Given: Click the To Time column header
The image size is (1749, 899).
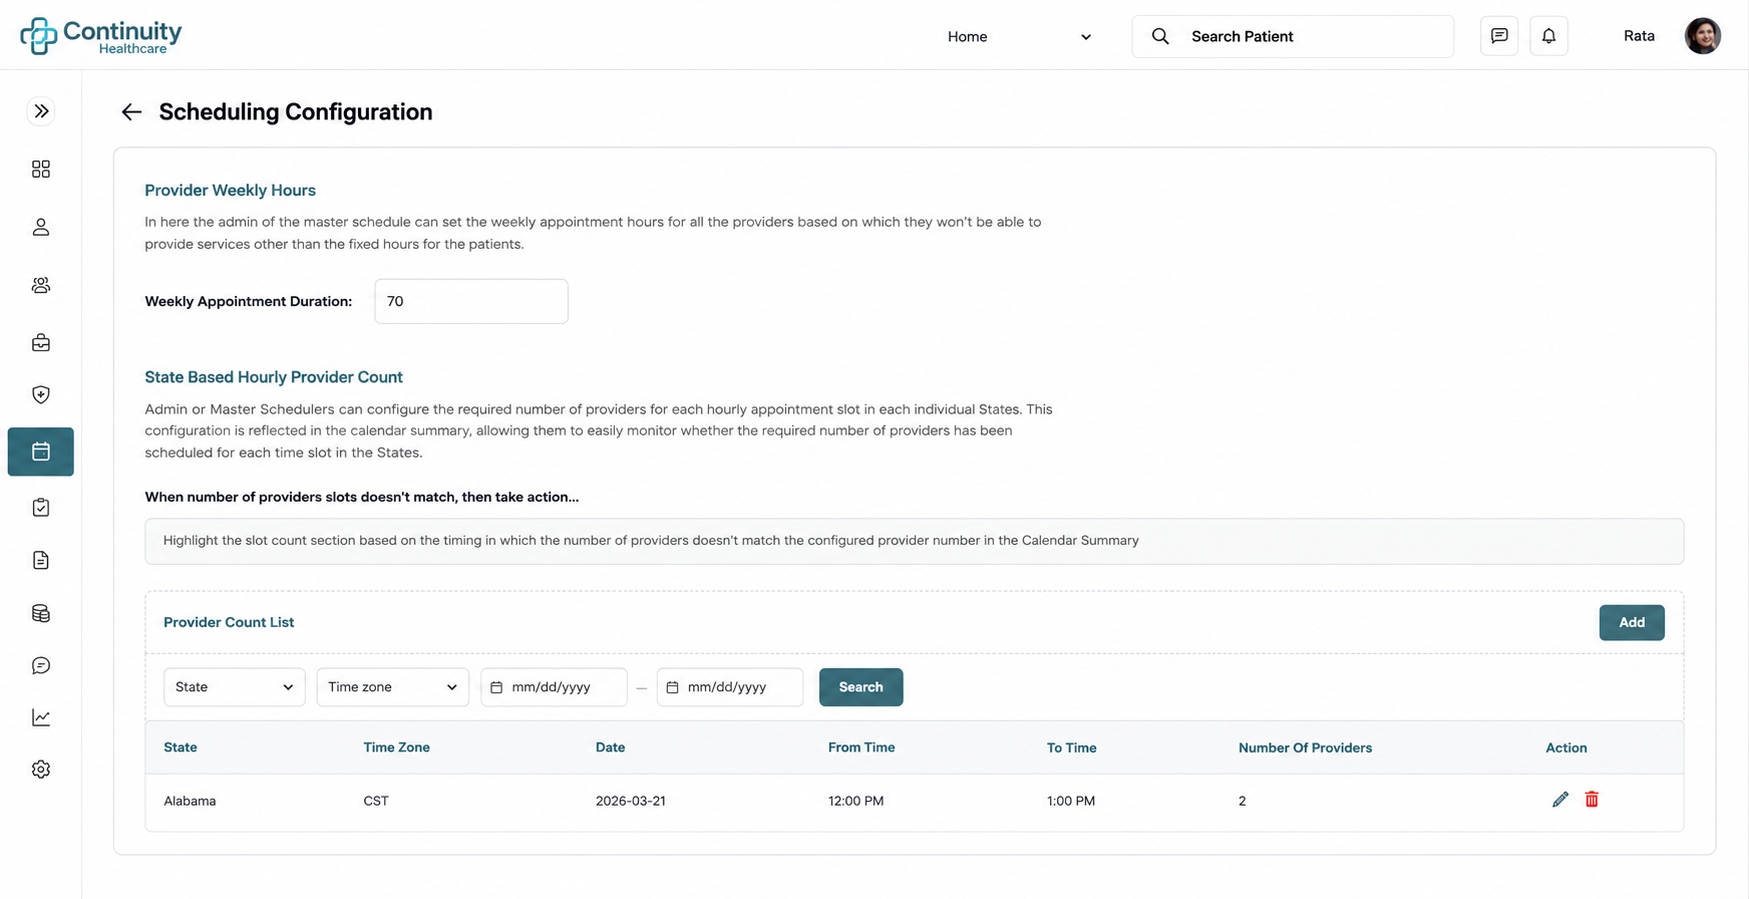Looking at the screenshot, I should 1071,747.
